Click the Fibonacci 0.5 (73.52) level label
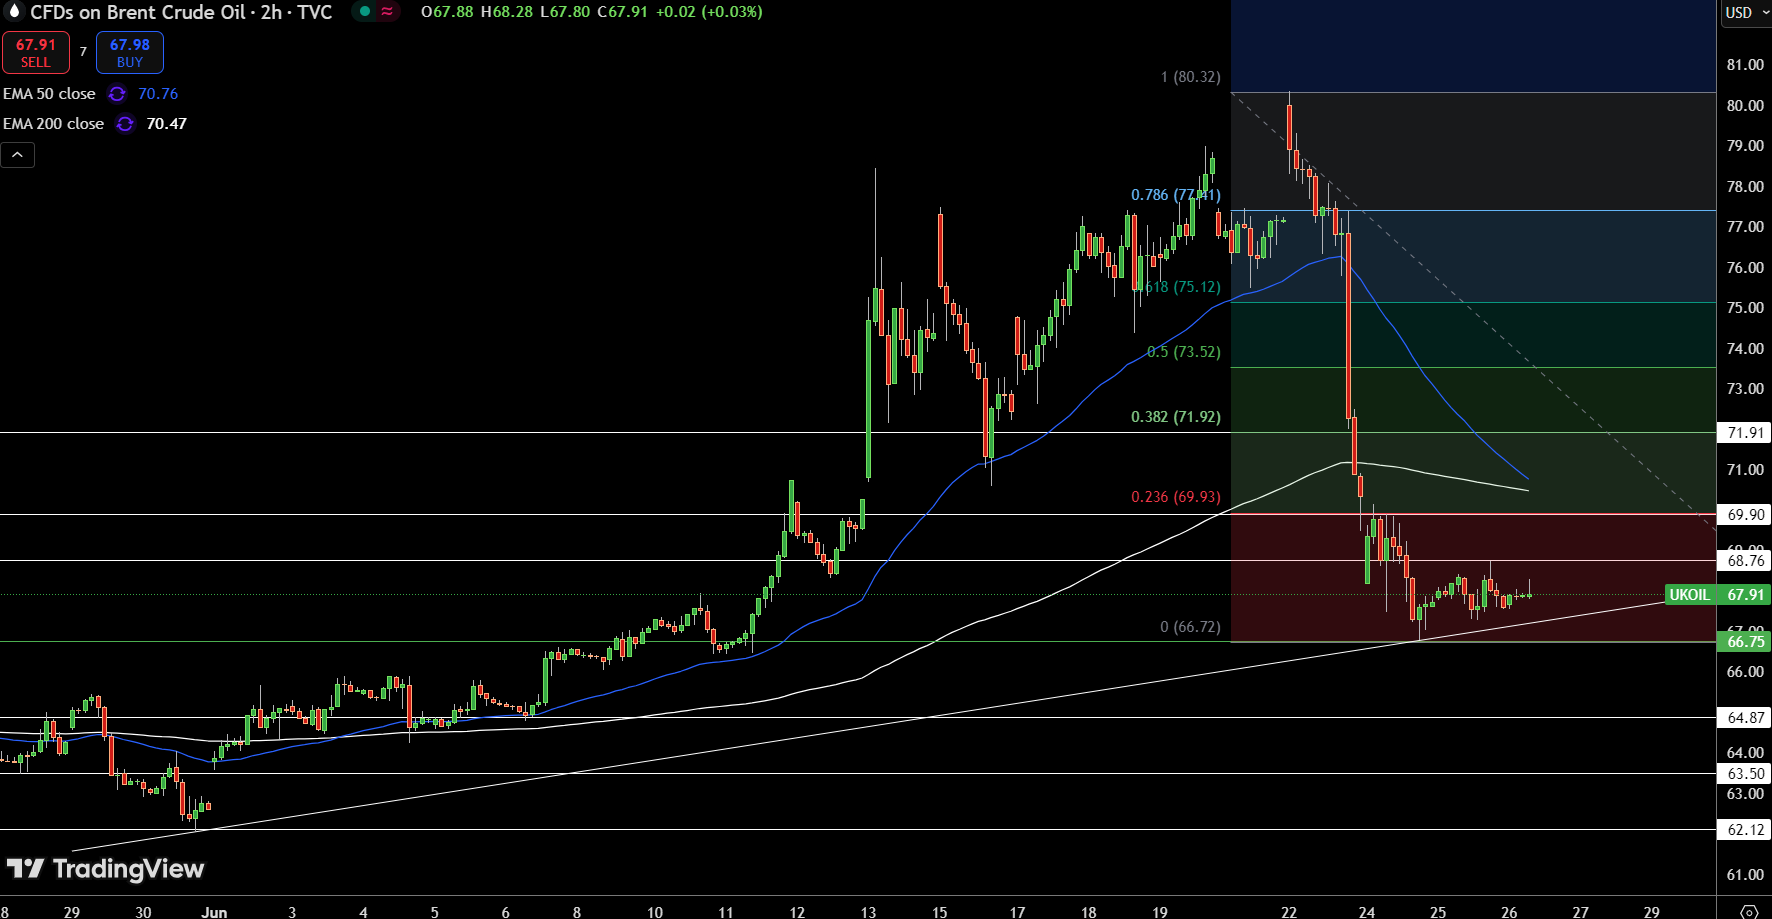The width and height of the screenshot is (1772, 919). (1184, 352)
